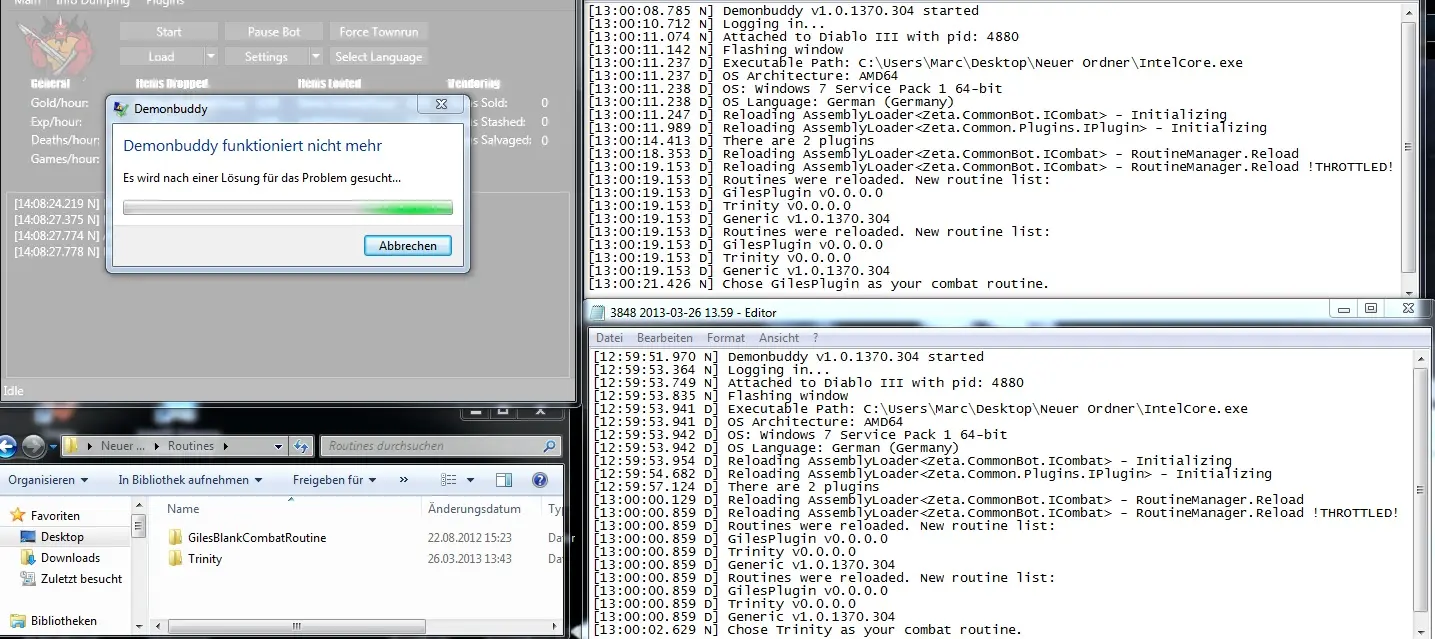Click the Trinity folder icon
Image resolution: width=1435 pixels, height=639 pixels.
point(176,559)
